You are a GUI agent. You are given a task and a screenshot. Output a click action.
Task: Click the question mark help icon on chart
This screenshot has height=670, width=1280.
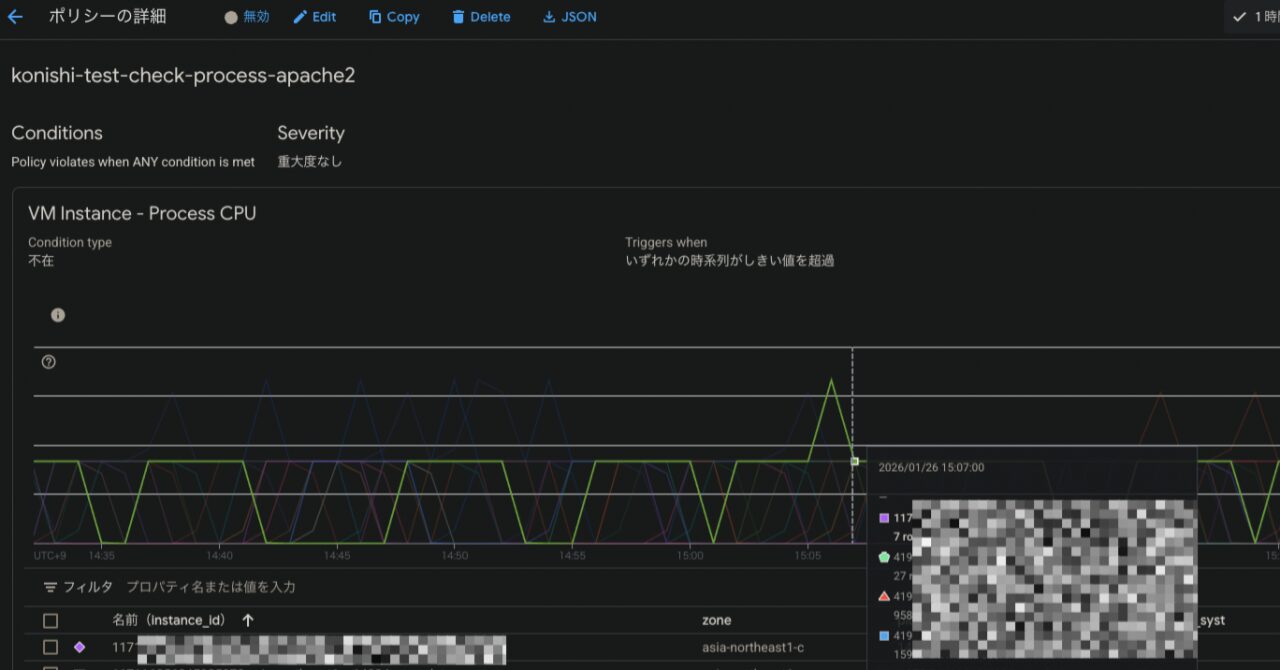point(48,362)
